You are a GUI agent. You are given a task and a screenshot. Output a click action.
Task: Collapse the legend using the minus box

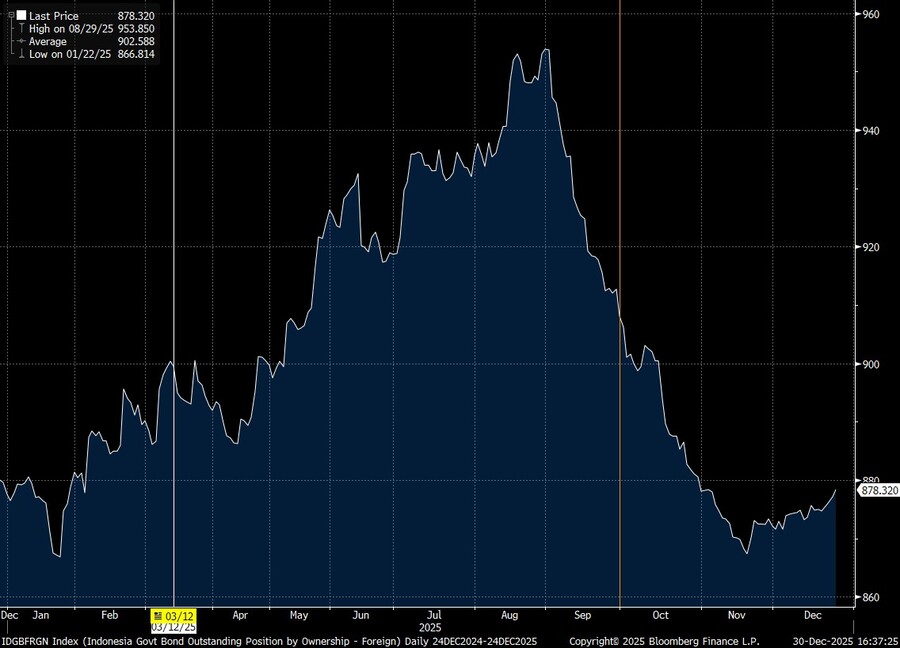pos(10,16)
